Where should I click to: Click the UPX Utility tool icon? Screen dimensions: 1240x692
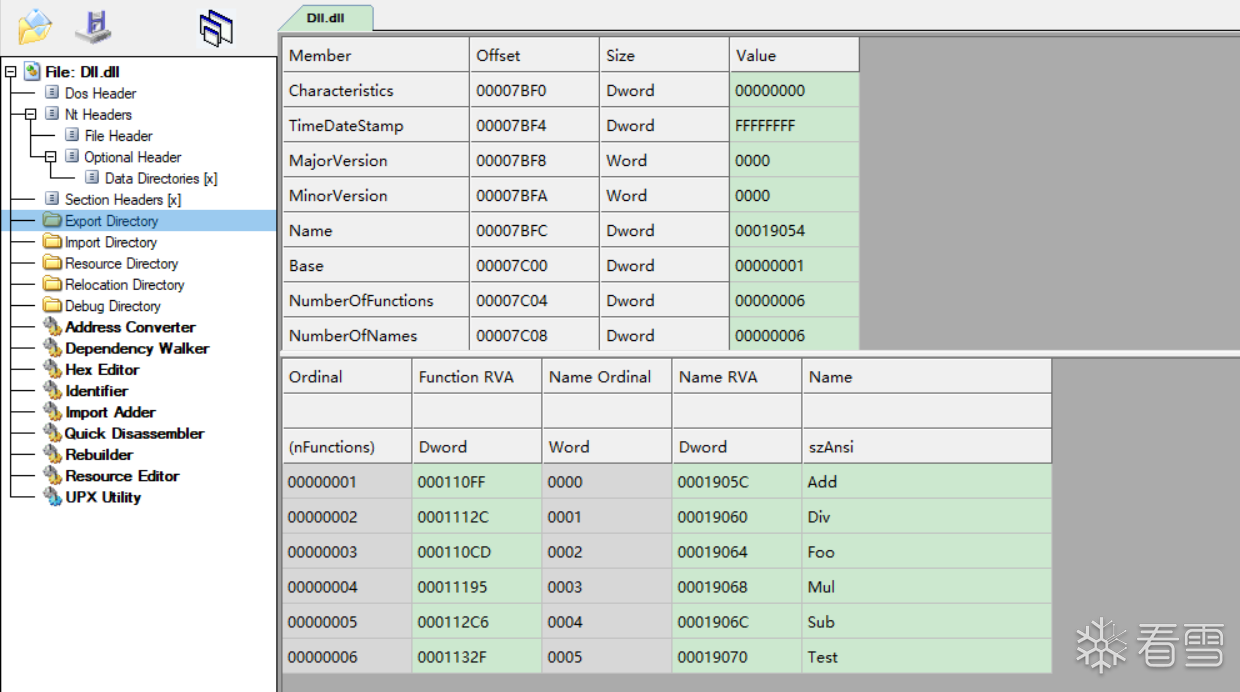coord(52,497)
